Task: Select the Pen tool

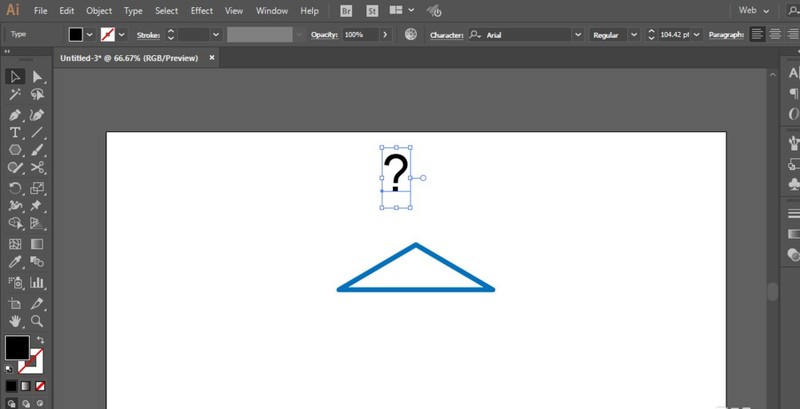Action: pyautogui.click(x=15, y=115)
